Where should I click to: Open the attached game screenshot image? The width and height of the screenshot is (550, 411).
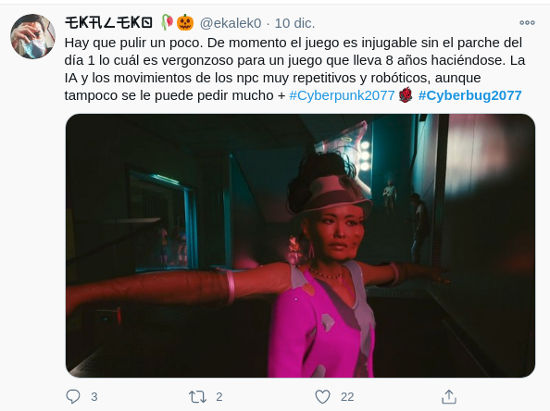[x=300, y=245]
